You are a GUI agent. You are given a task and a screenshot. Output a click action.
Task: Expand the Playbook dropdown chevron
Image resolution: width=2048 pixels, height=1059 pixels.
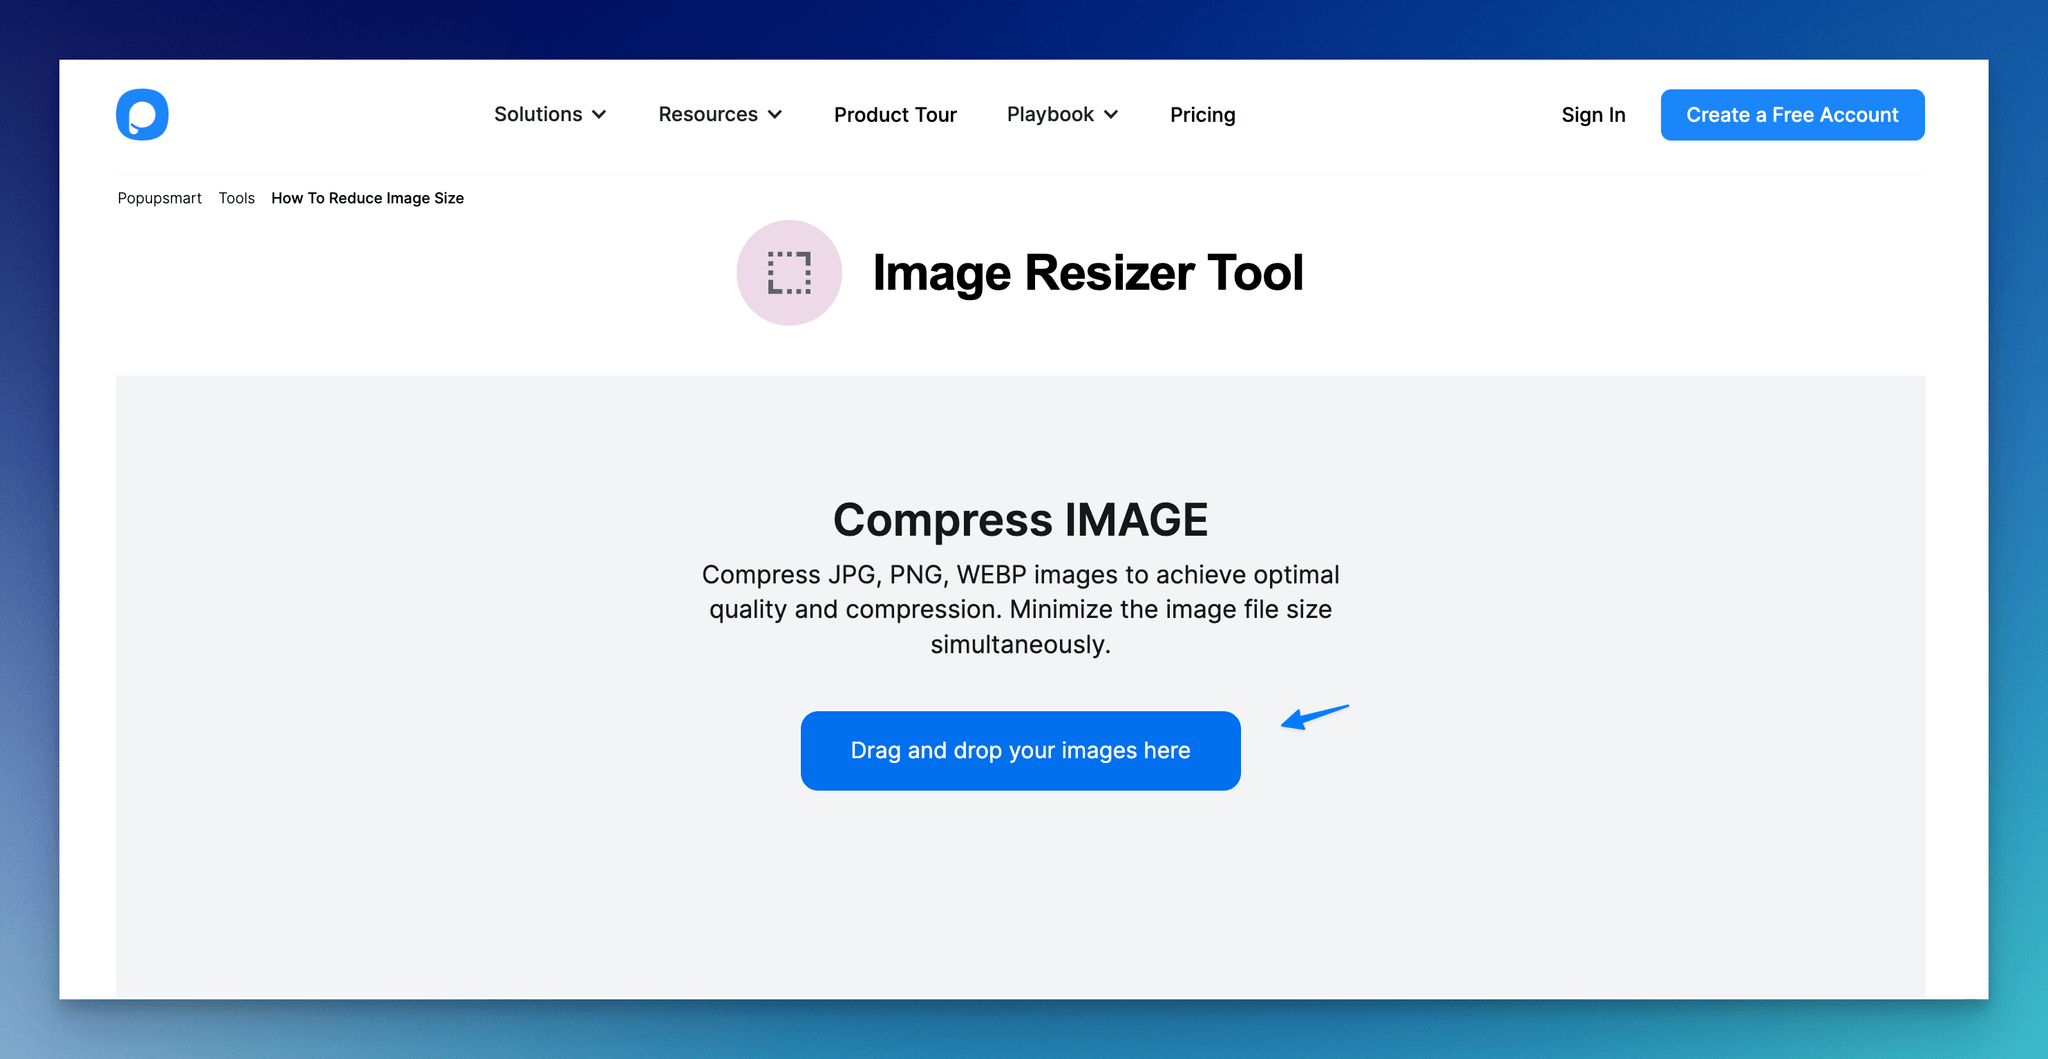pyautogui.click(x=1111, y=115)
